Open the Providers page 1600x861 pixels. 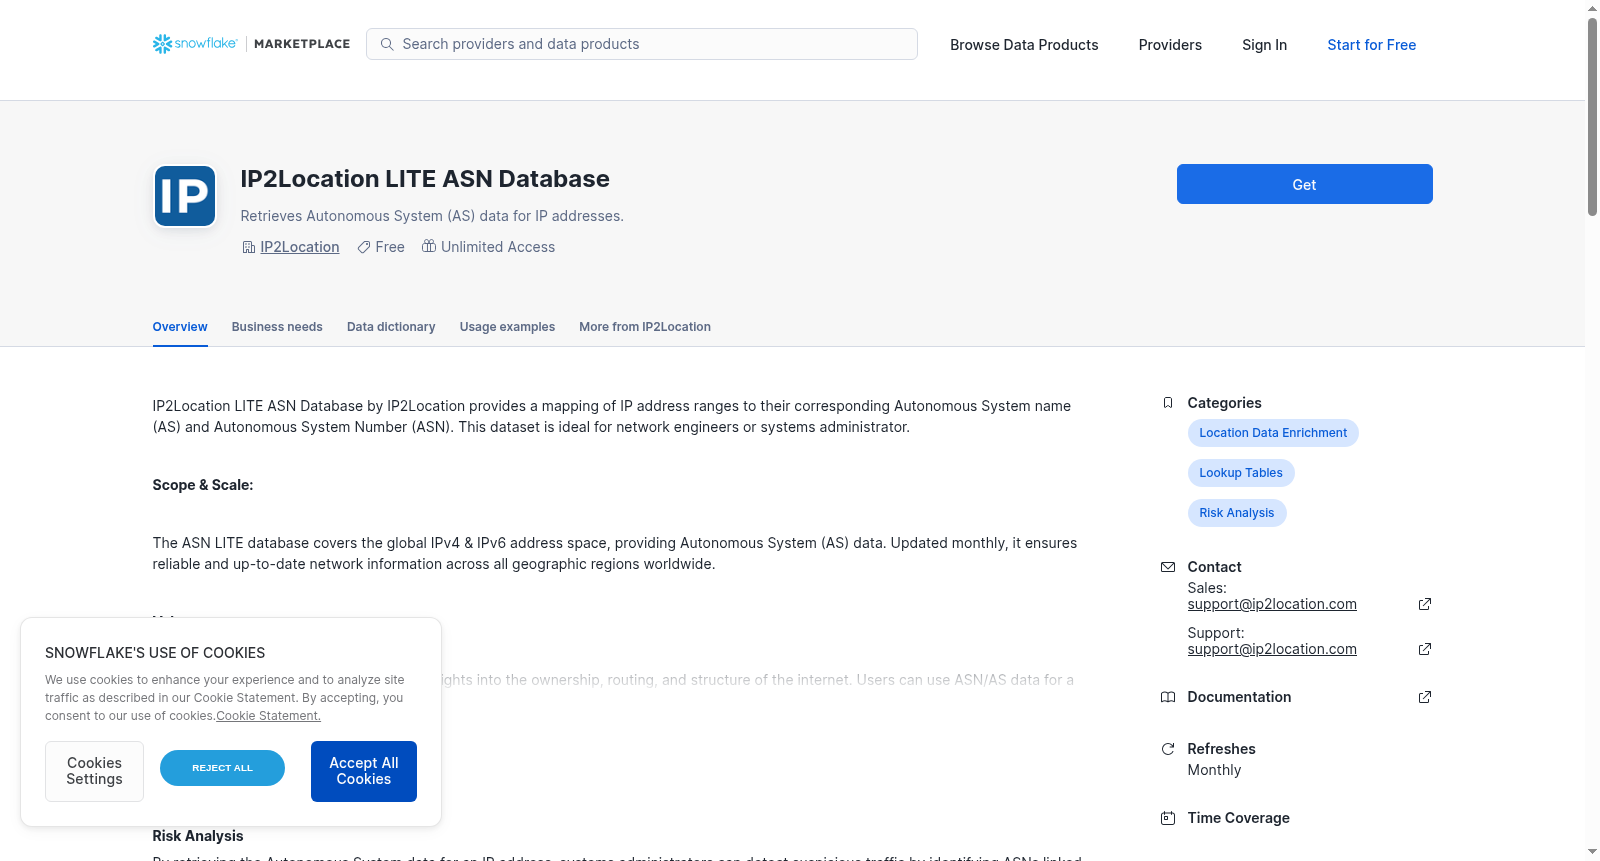click(x=1170, y=45)
